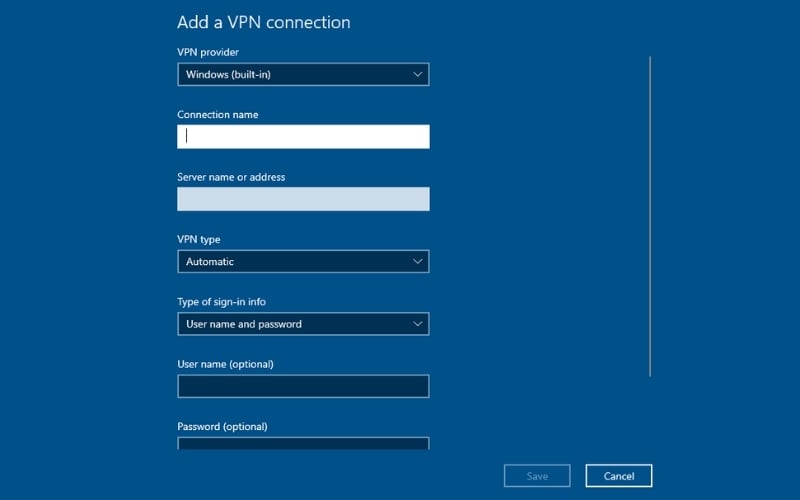Click the Server name or address field
Screen dimensions: 800x500
(x=303, y=199)
